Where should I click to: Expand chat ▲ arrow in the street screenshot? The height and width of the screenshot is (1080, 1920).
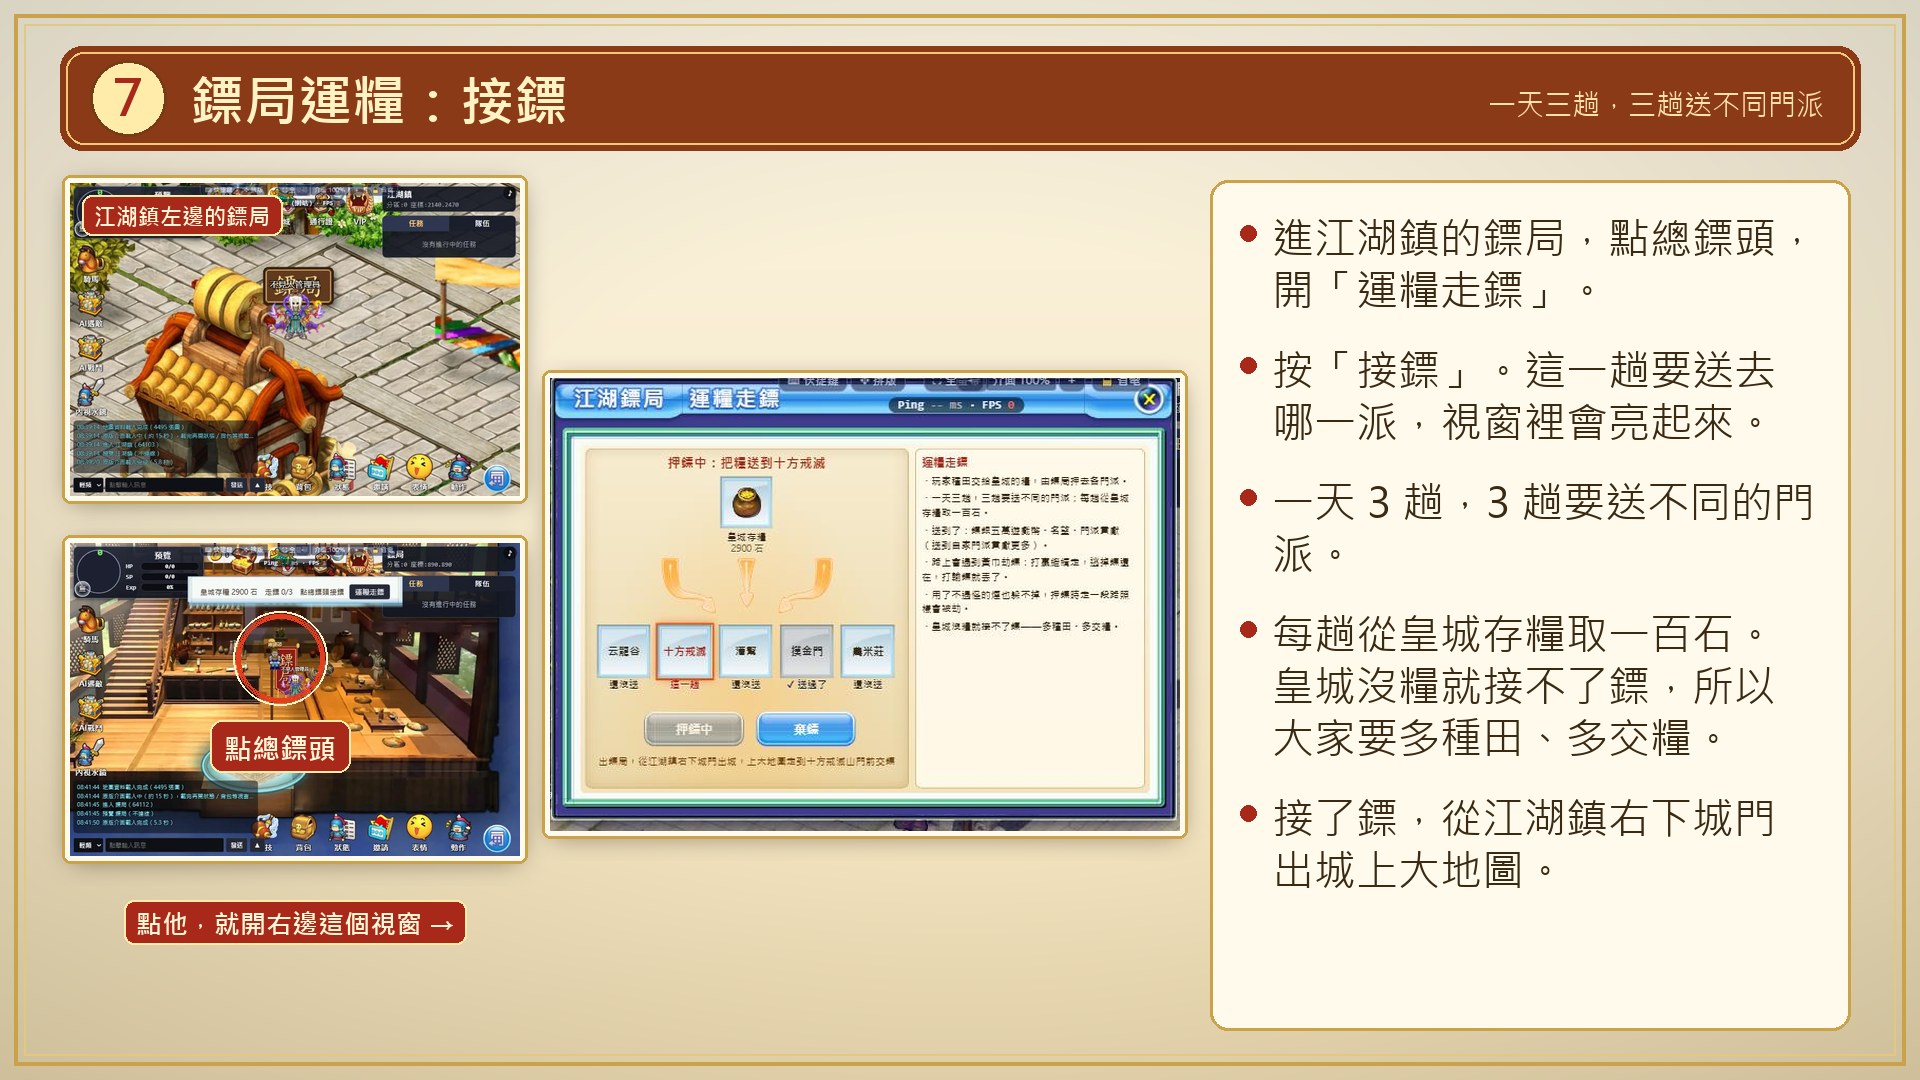[x=258, y=485]
